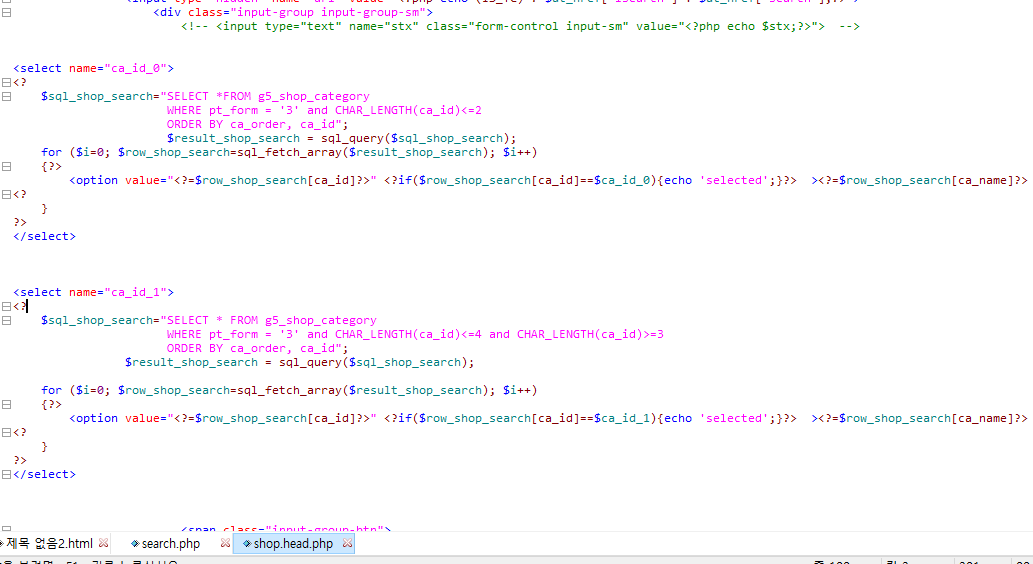Collapse fold at second $sql_shop_search line
This screenshot has width=1033, height=564.
coord(6,321)
